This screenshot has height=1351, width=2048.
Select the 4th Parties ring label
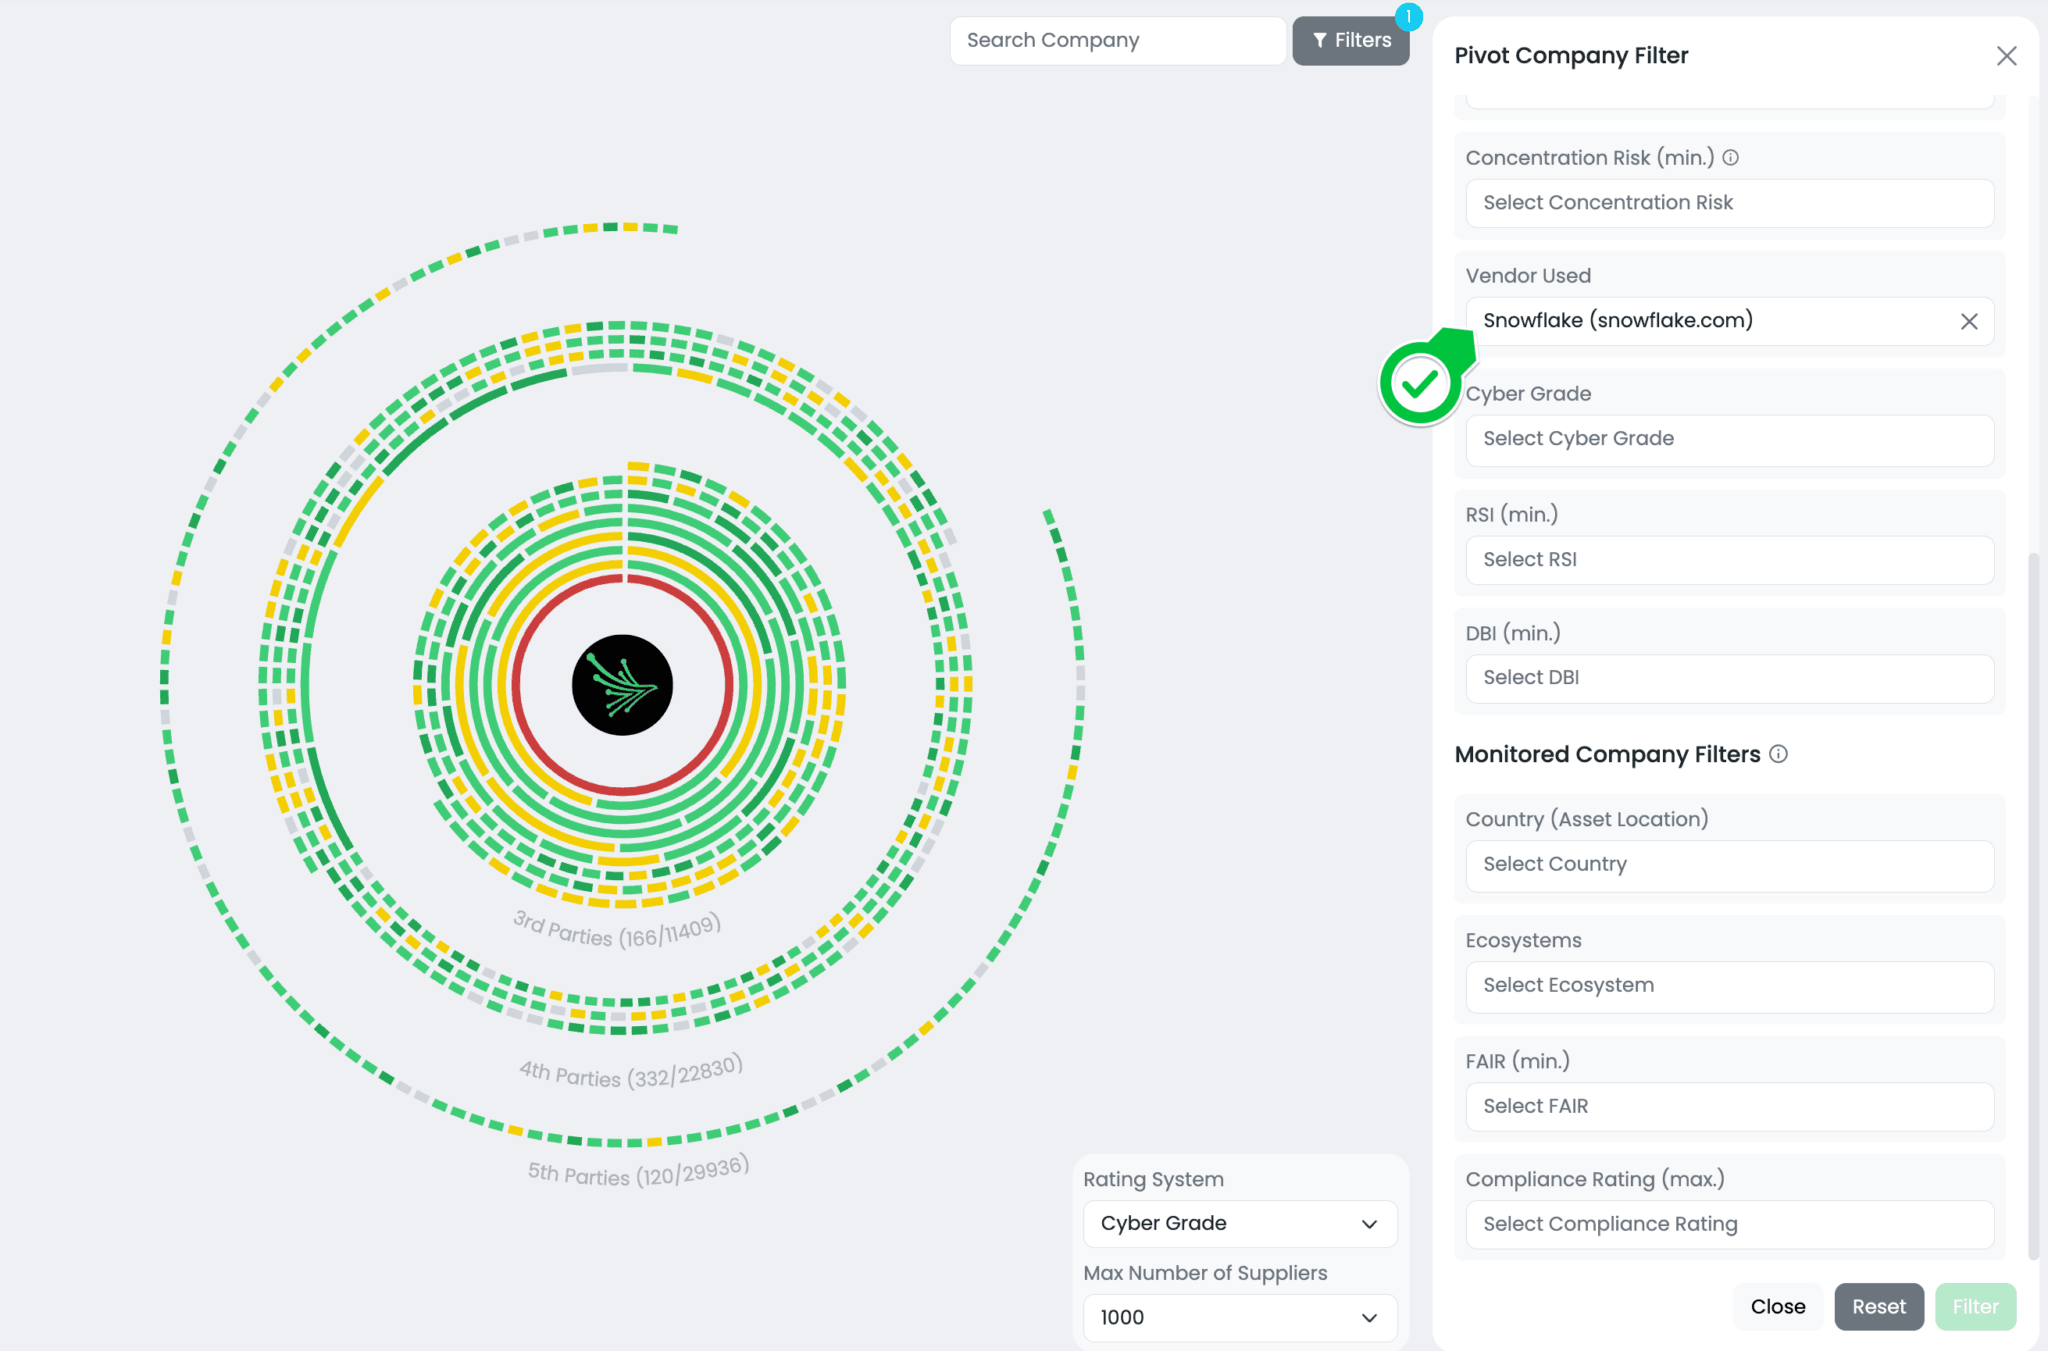pyautogui.click(x=630, y=1072)
